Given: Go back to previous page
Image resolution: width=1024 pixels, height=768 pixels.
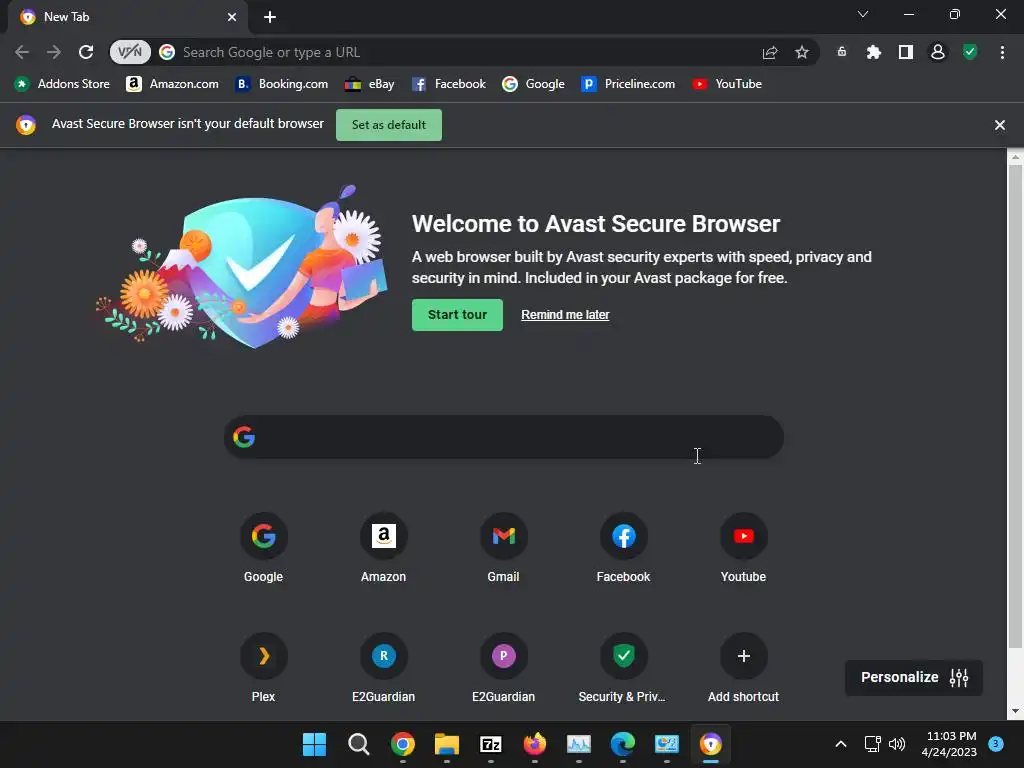Looking at the screenshot, I should tap(22, 52).
